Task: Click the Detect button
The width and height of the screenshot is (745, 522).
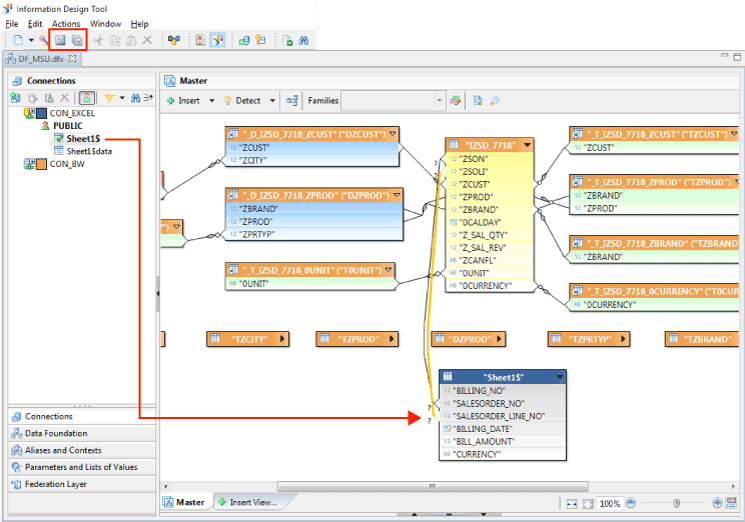Action: tap(243, 100)
